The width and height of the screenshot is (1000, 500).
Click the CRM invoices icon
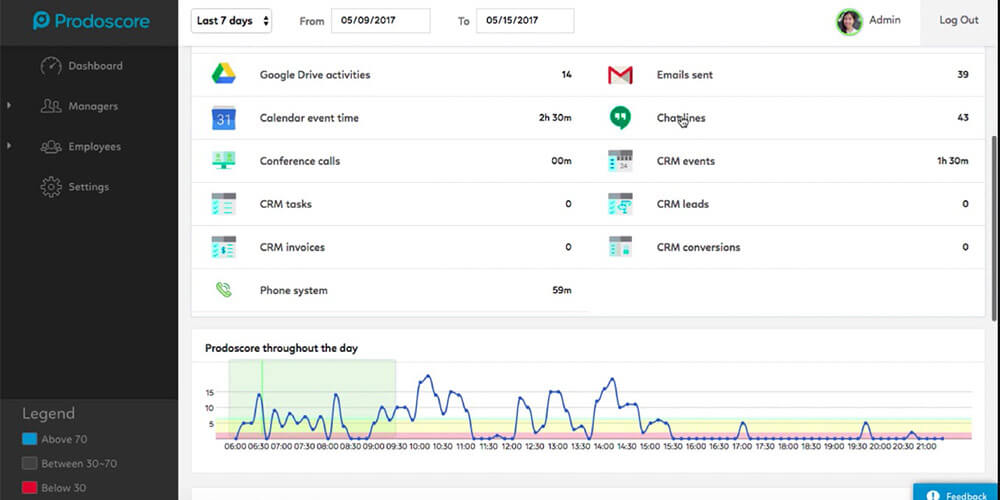click(x=224, y=247)
